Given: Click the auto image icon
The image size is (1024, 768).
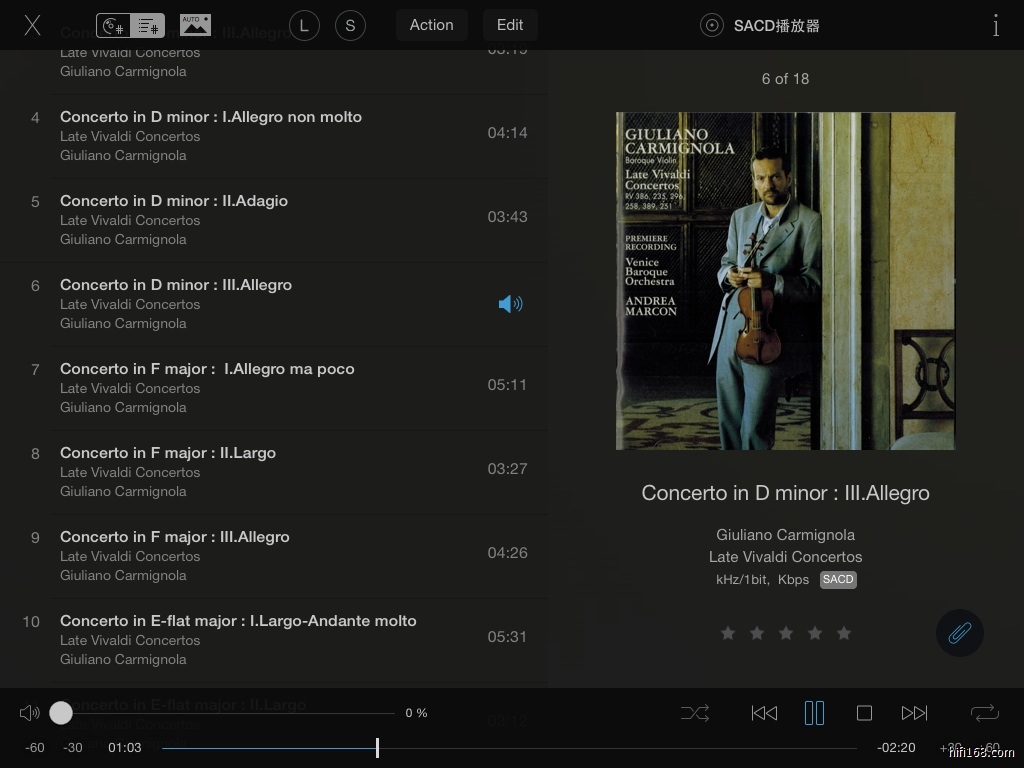Looking at the screenshot, I should pyautogui.click(x=195, y=25).
